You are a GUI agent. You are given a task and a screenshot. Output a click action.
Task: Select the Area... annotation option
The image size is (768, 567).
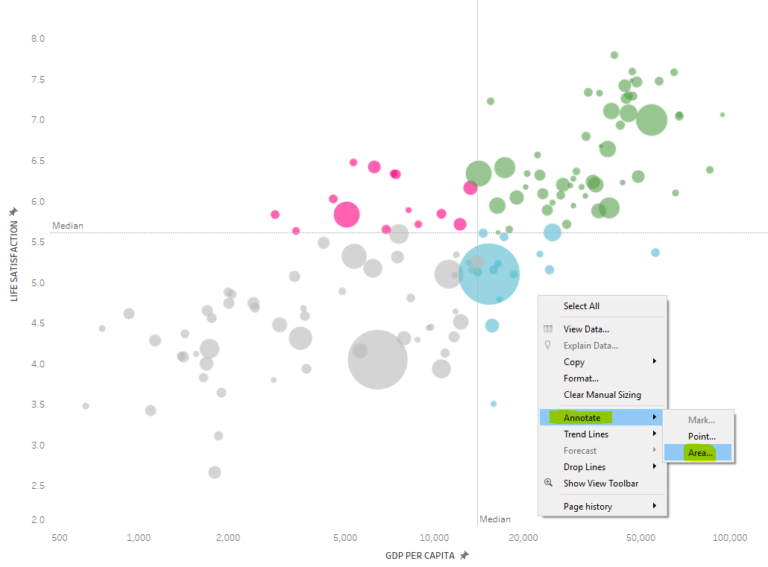pos(698,453)
